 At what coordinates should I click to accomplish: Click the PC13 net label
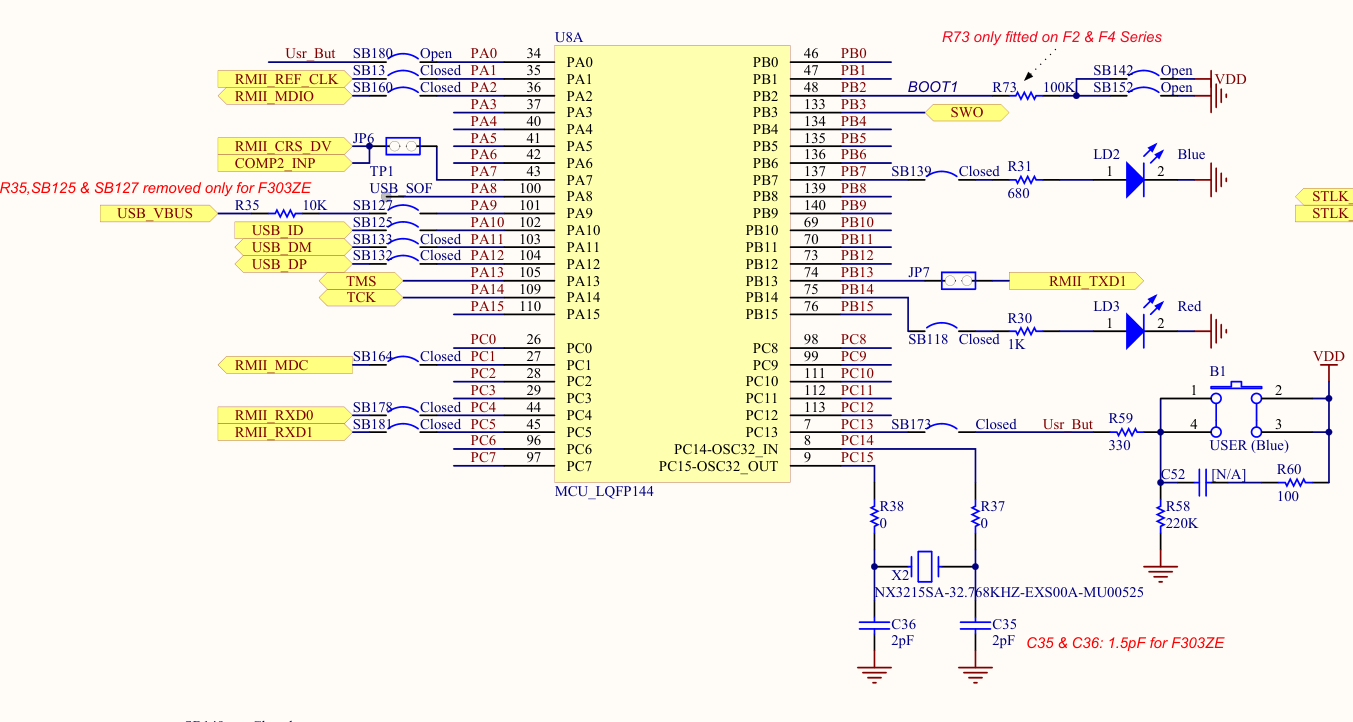(x=857, y=423)
